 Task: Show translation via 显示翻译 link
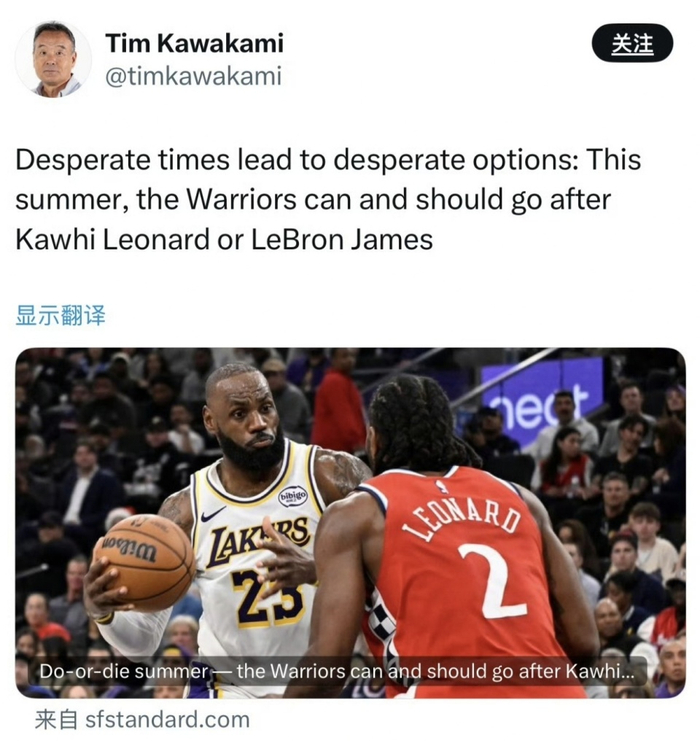60,315
